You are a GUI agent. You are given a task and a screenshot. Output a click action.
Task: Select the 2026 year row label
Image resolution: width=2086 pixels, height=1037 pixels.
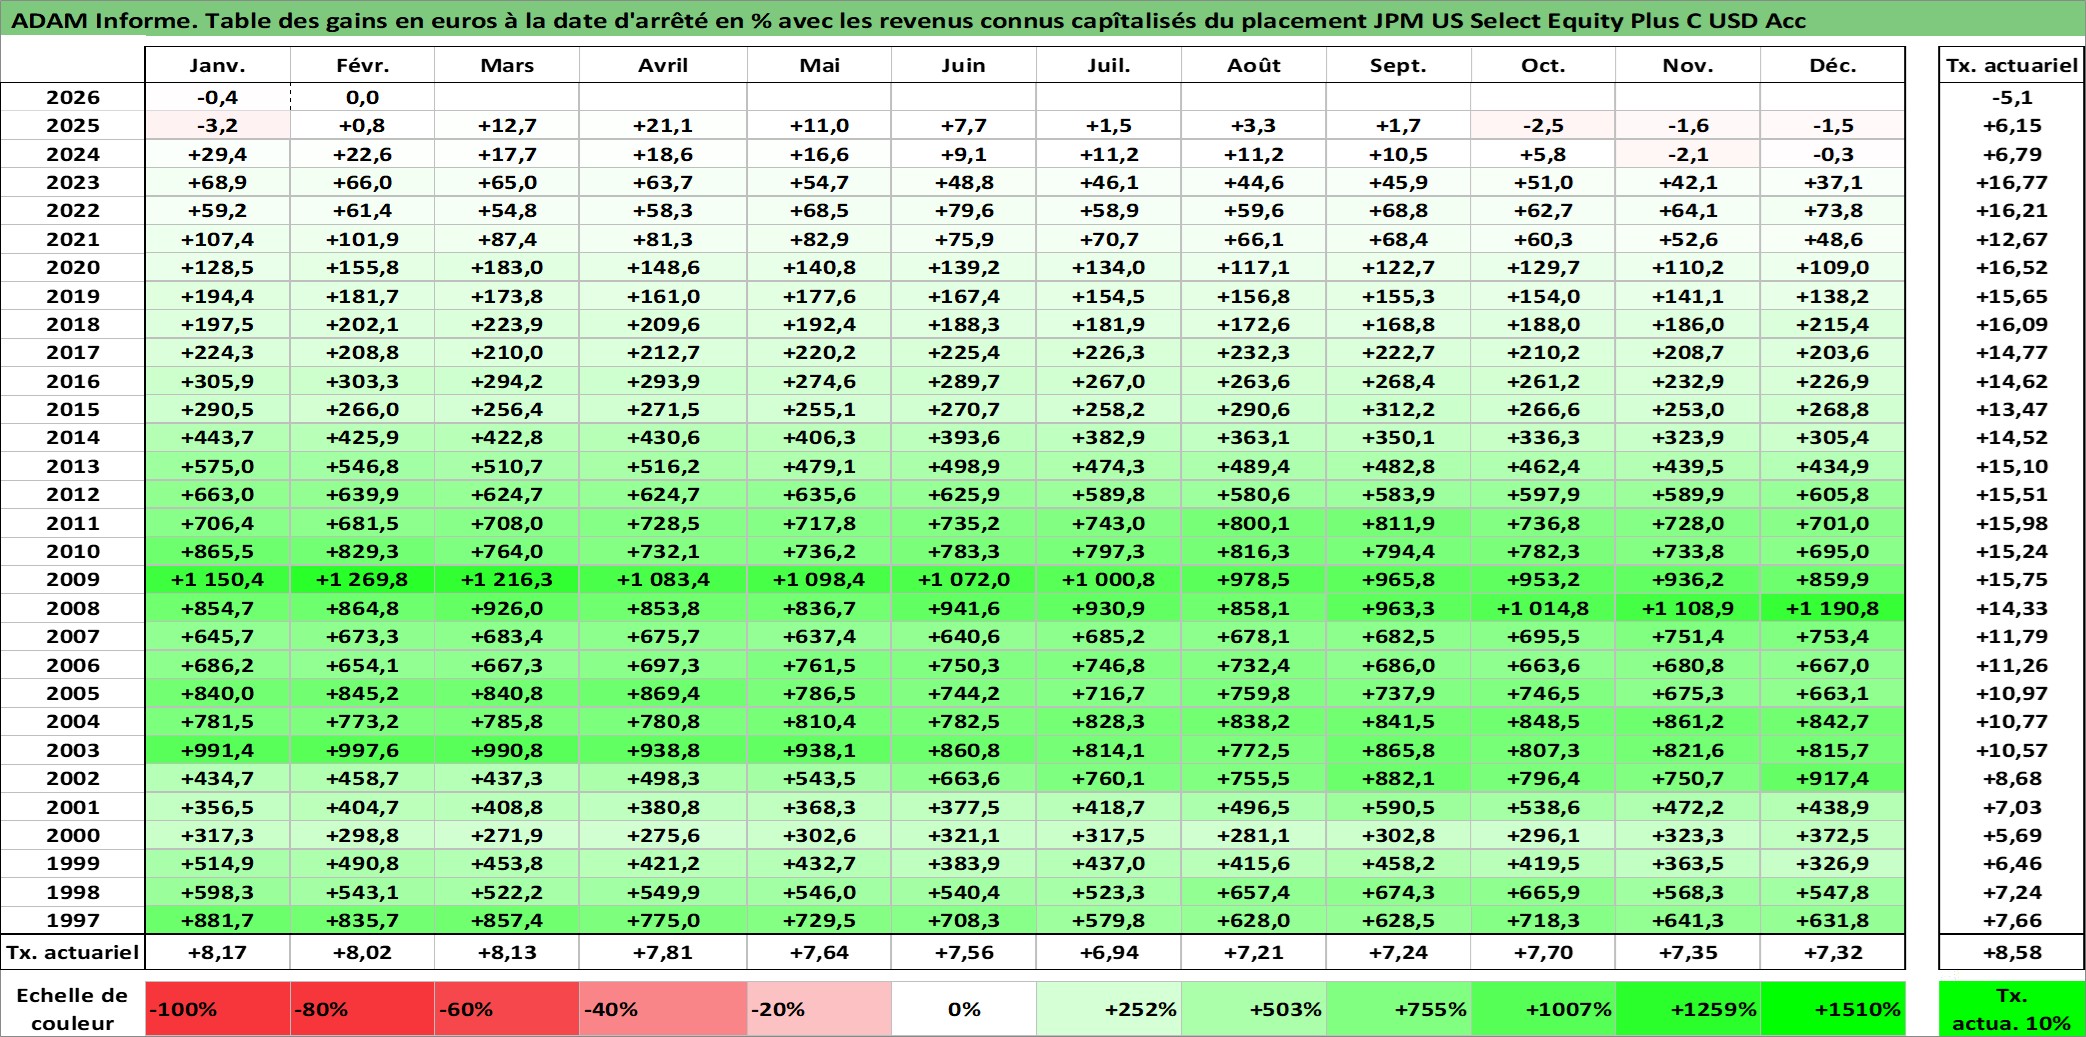(72, 97)
